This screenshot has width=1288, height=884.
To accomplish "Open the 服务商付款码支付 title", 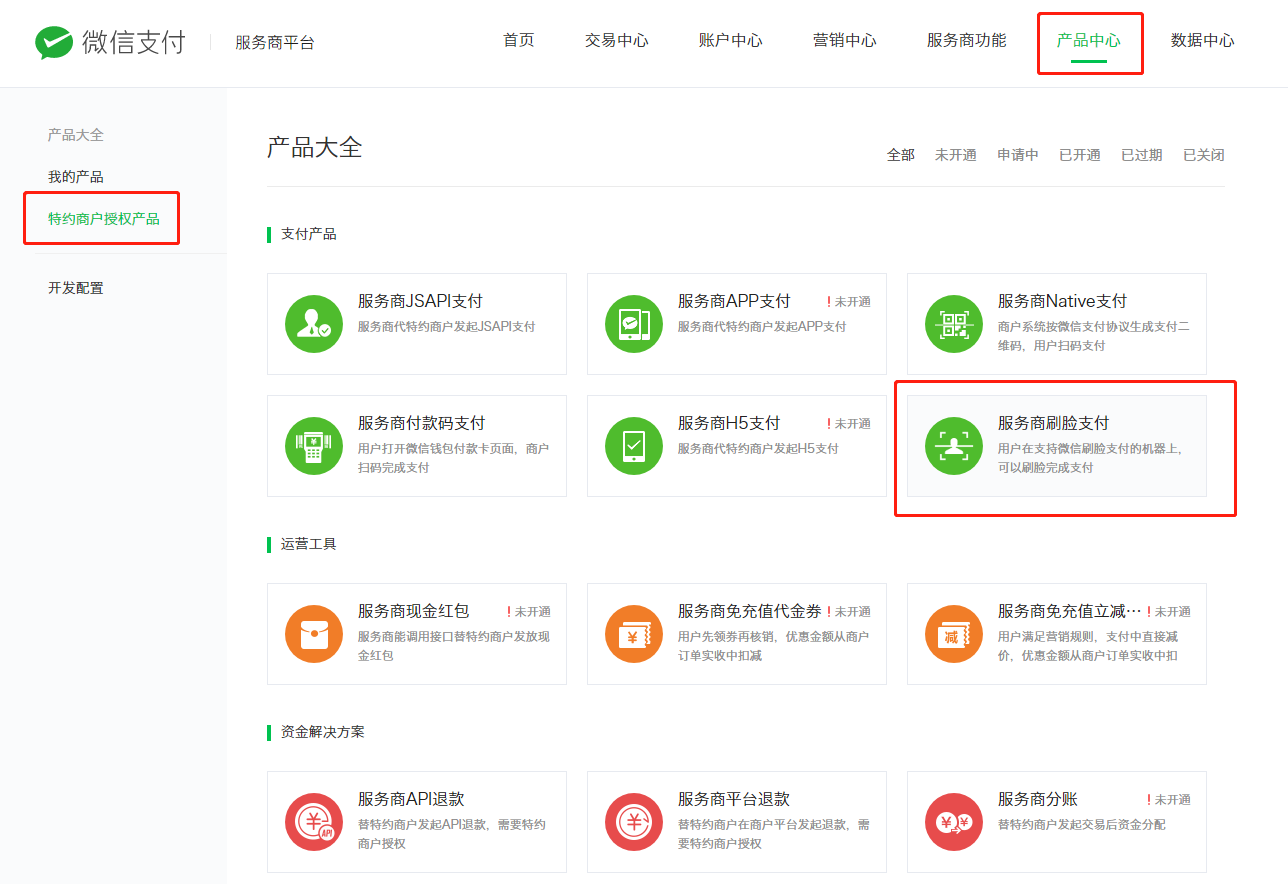I will (x=422, y=423).
